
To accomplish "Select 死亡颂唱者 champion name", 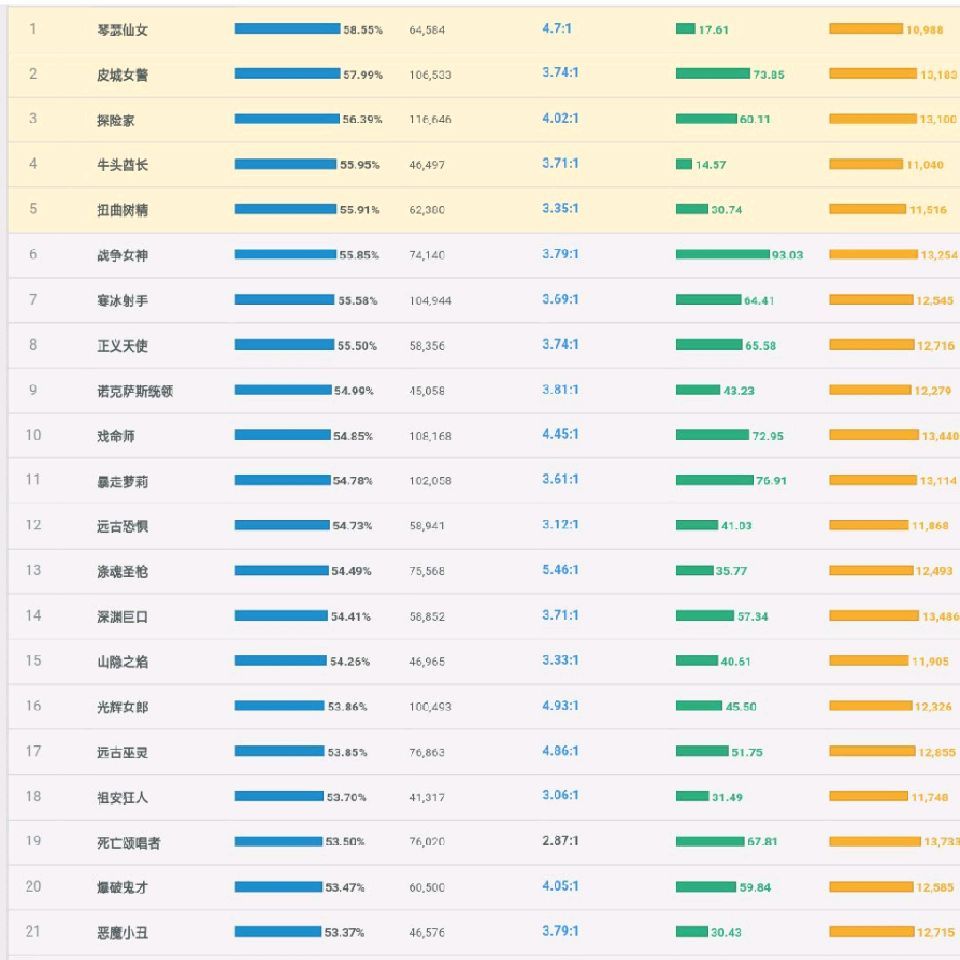I will [129, 843].
